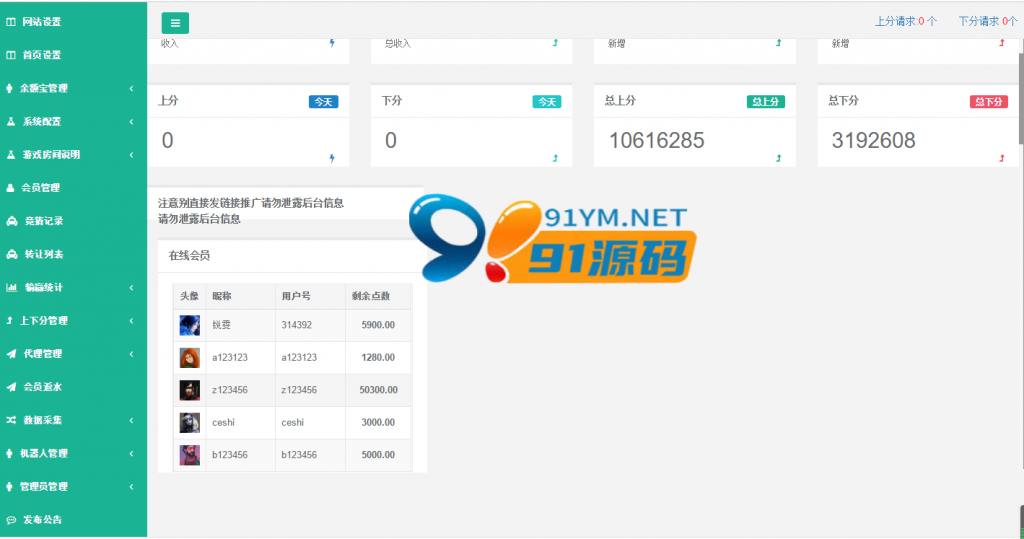Image resolution: width=1024 pixels, height=539 pixels.
Task: Open the 上分请求 link in header
Action: pyautogui.click(x=906, y=22)
